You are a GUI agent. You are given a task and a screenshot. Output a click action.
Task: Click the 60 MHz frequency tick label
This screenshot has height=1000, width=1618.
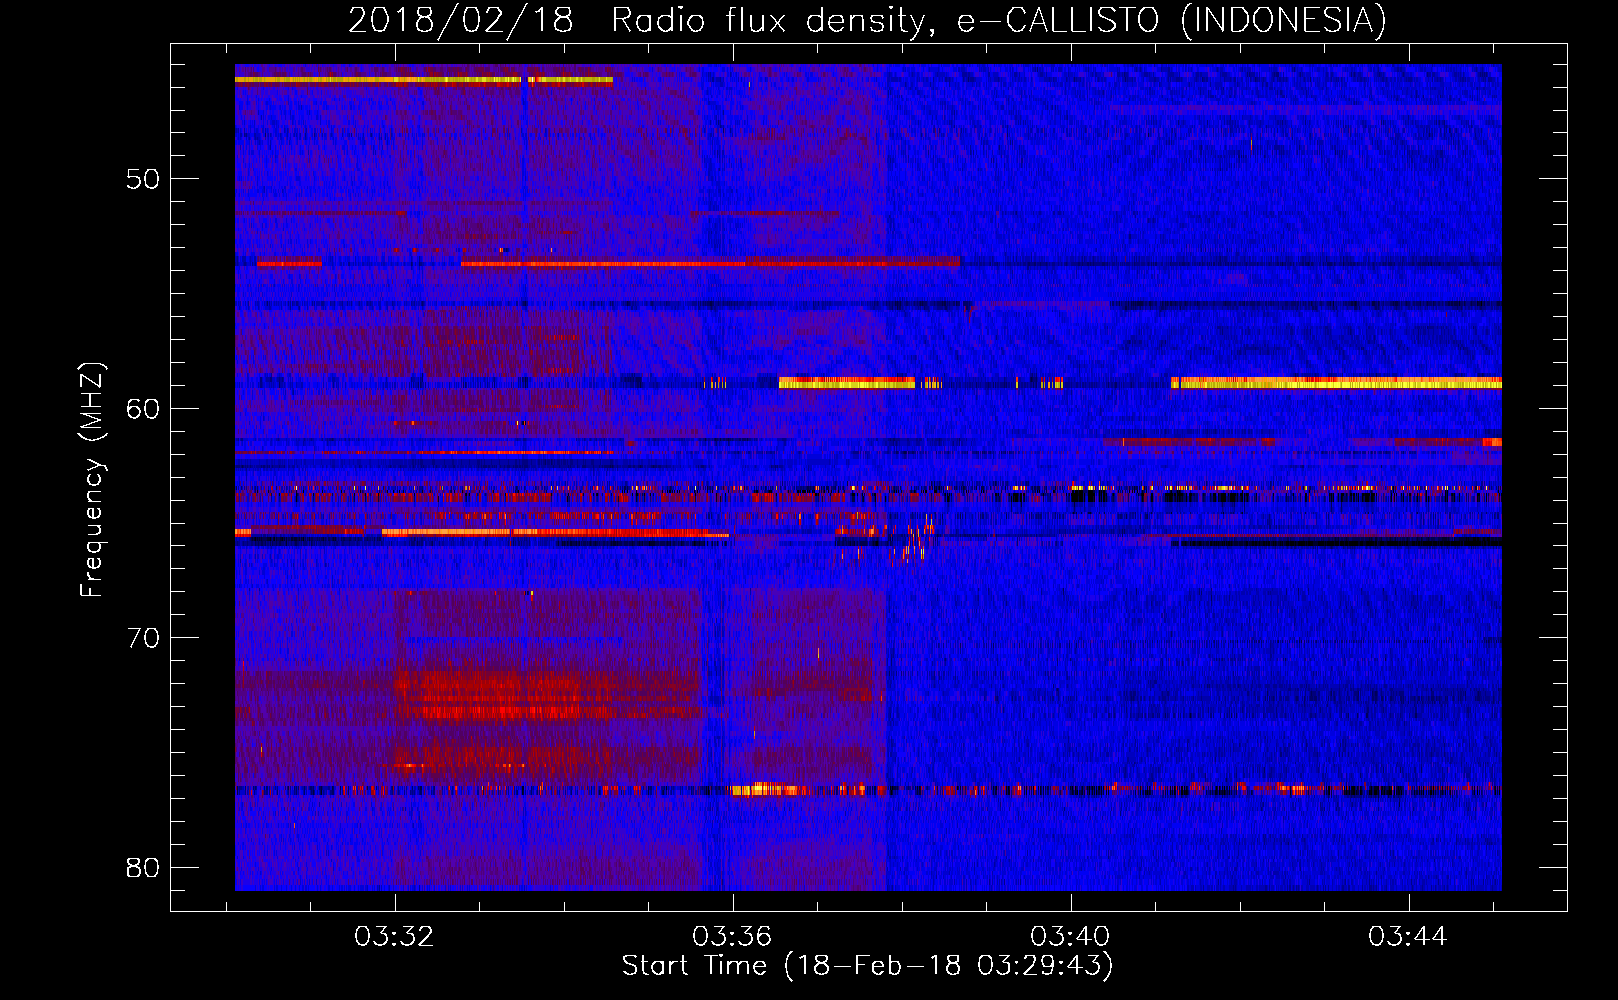(x=143, y=408)
